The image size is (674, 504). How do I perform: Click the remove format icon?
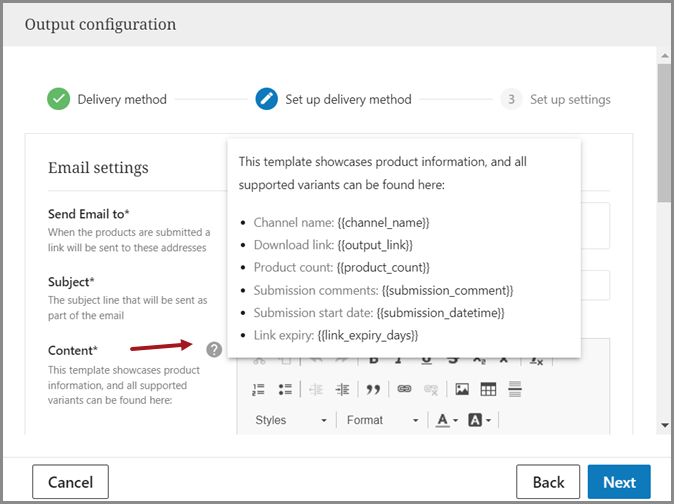537,360
